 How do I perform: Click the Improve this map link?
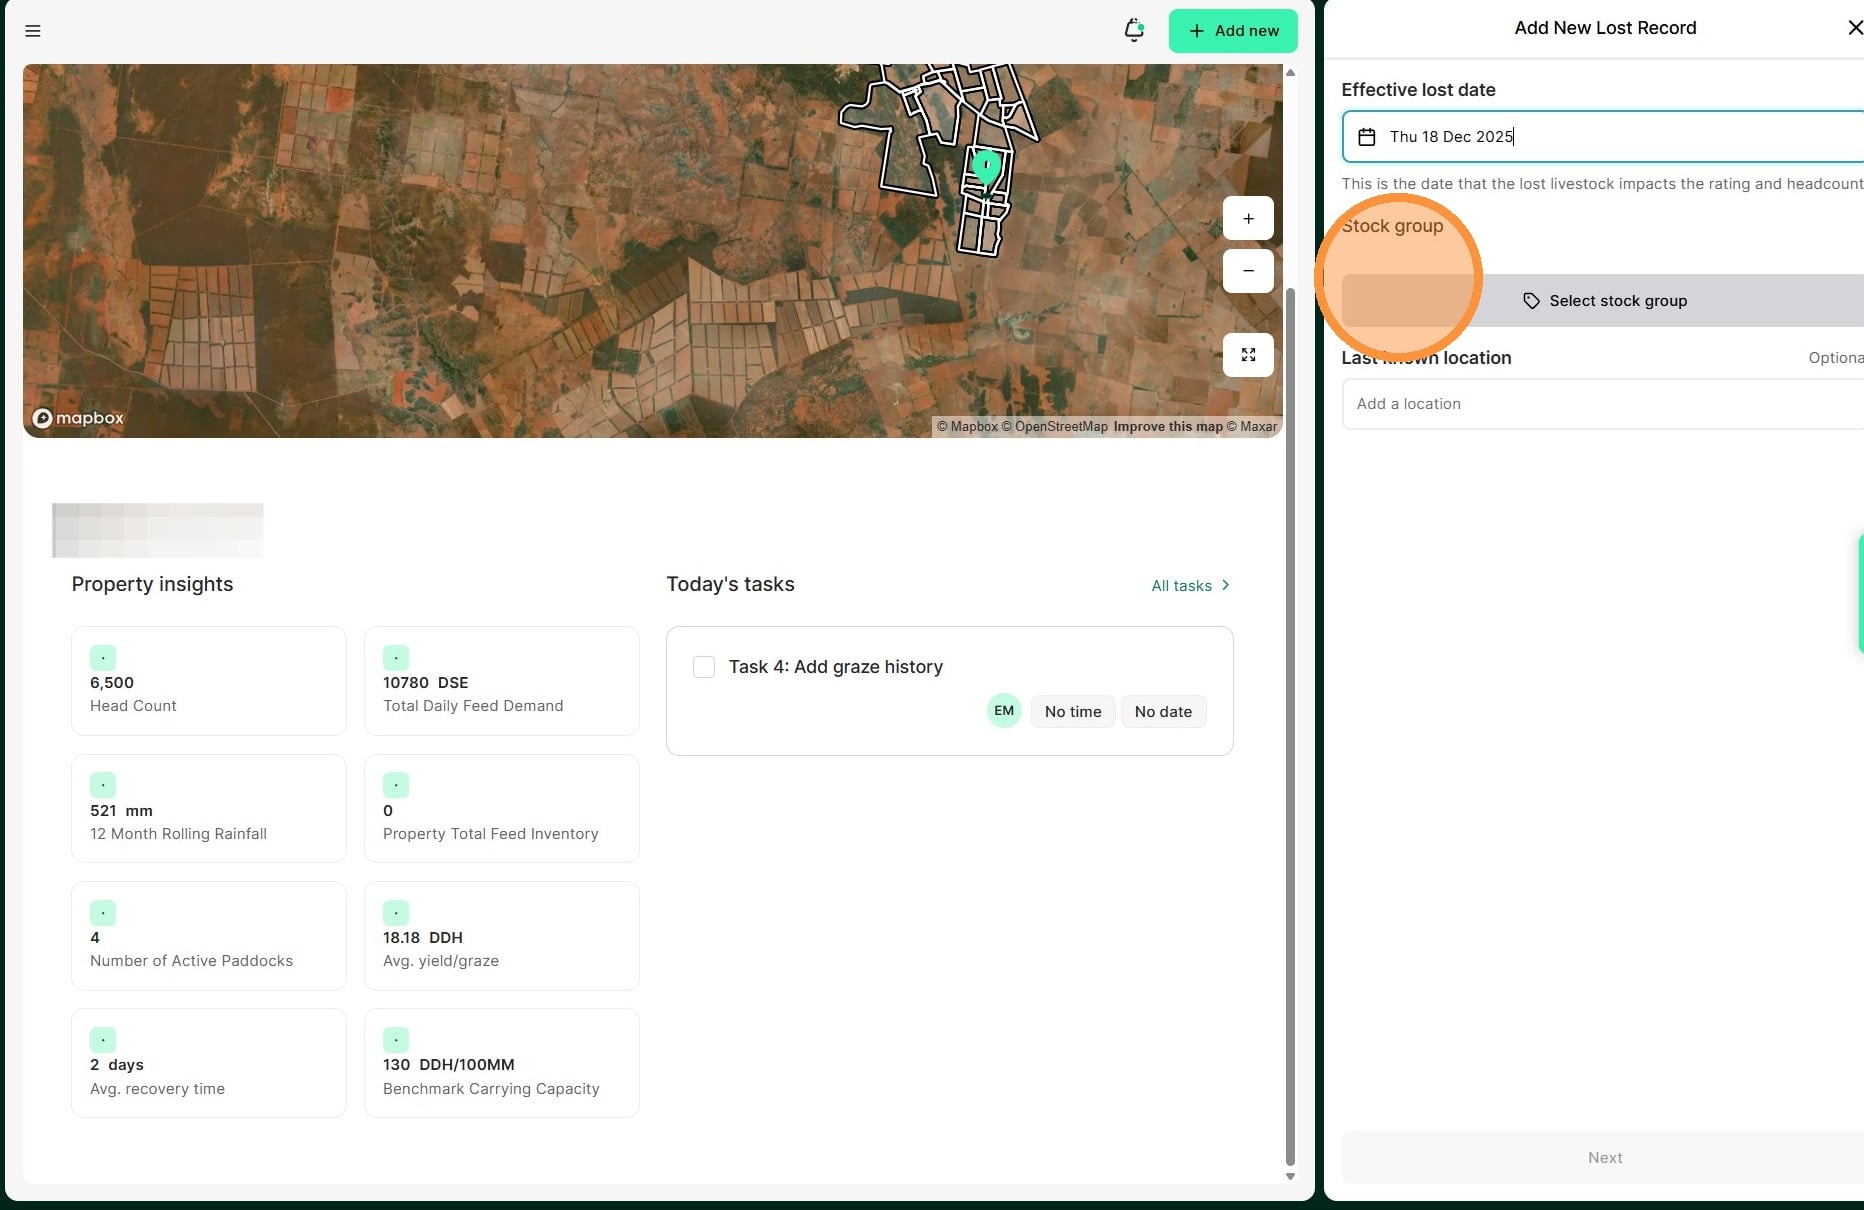pos(1167,427)
